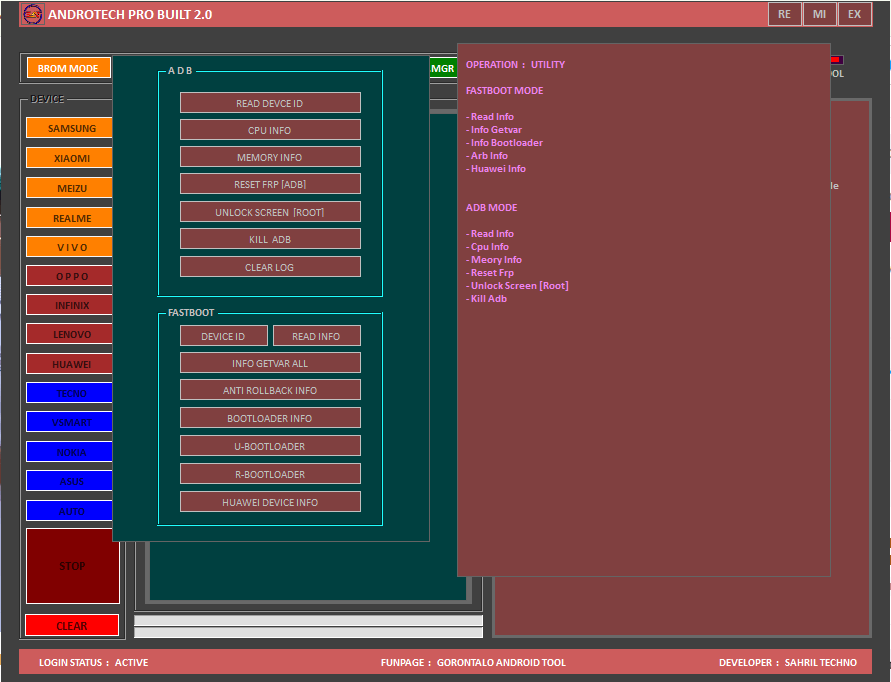Select OPPO device brand

[x=71, y=275]
